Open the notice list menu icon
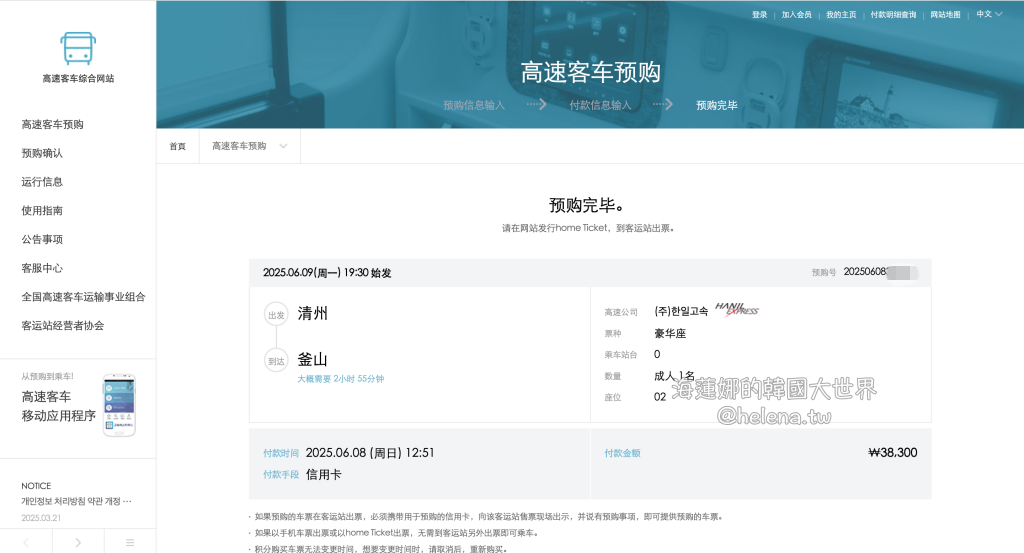Image resolution: width=1024 pixels, height=553 pixels. click(x=130, y=542)
